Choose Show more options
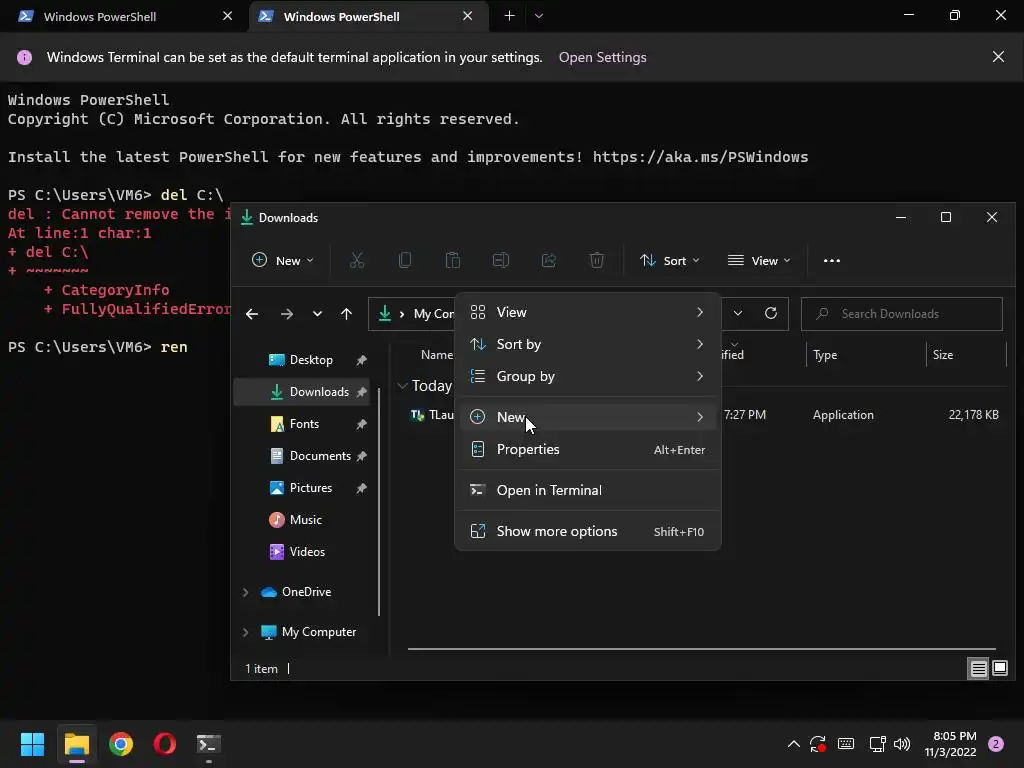Viewport: 1024px width, 768px height. pos(588,531)
